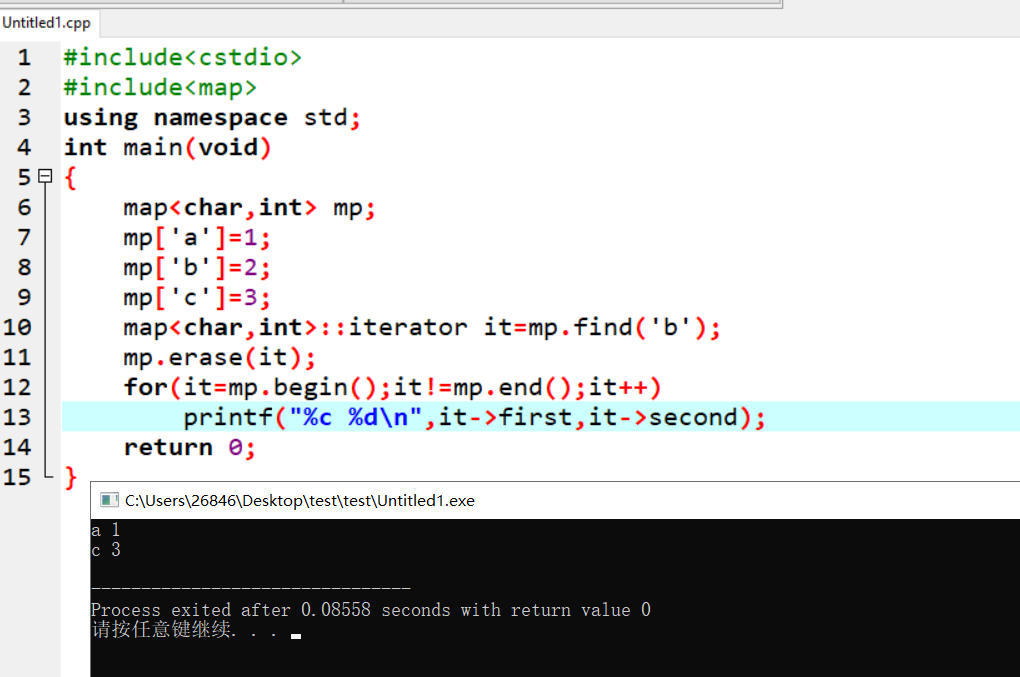Click the iterator it=mp.find('b') line
Image resolution: width=1020 pixels, height=677 pixels.
[x=422, y=327]
